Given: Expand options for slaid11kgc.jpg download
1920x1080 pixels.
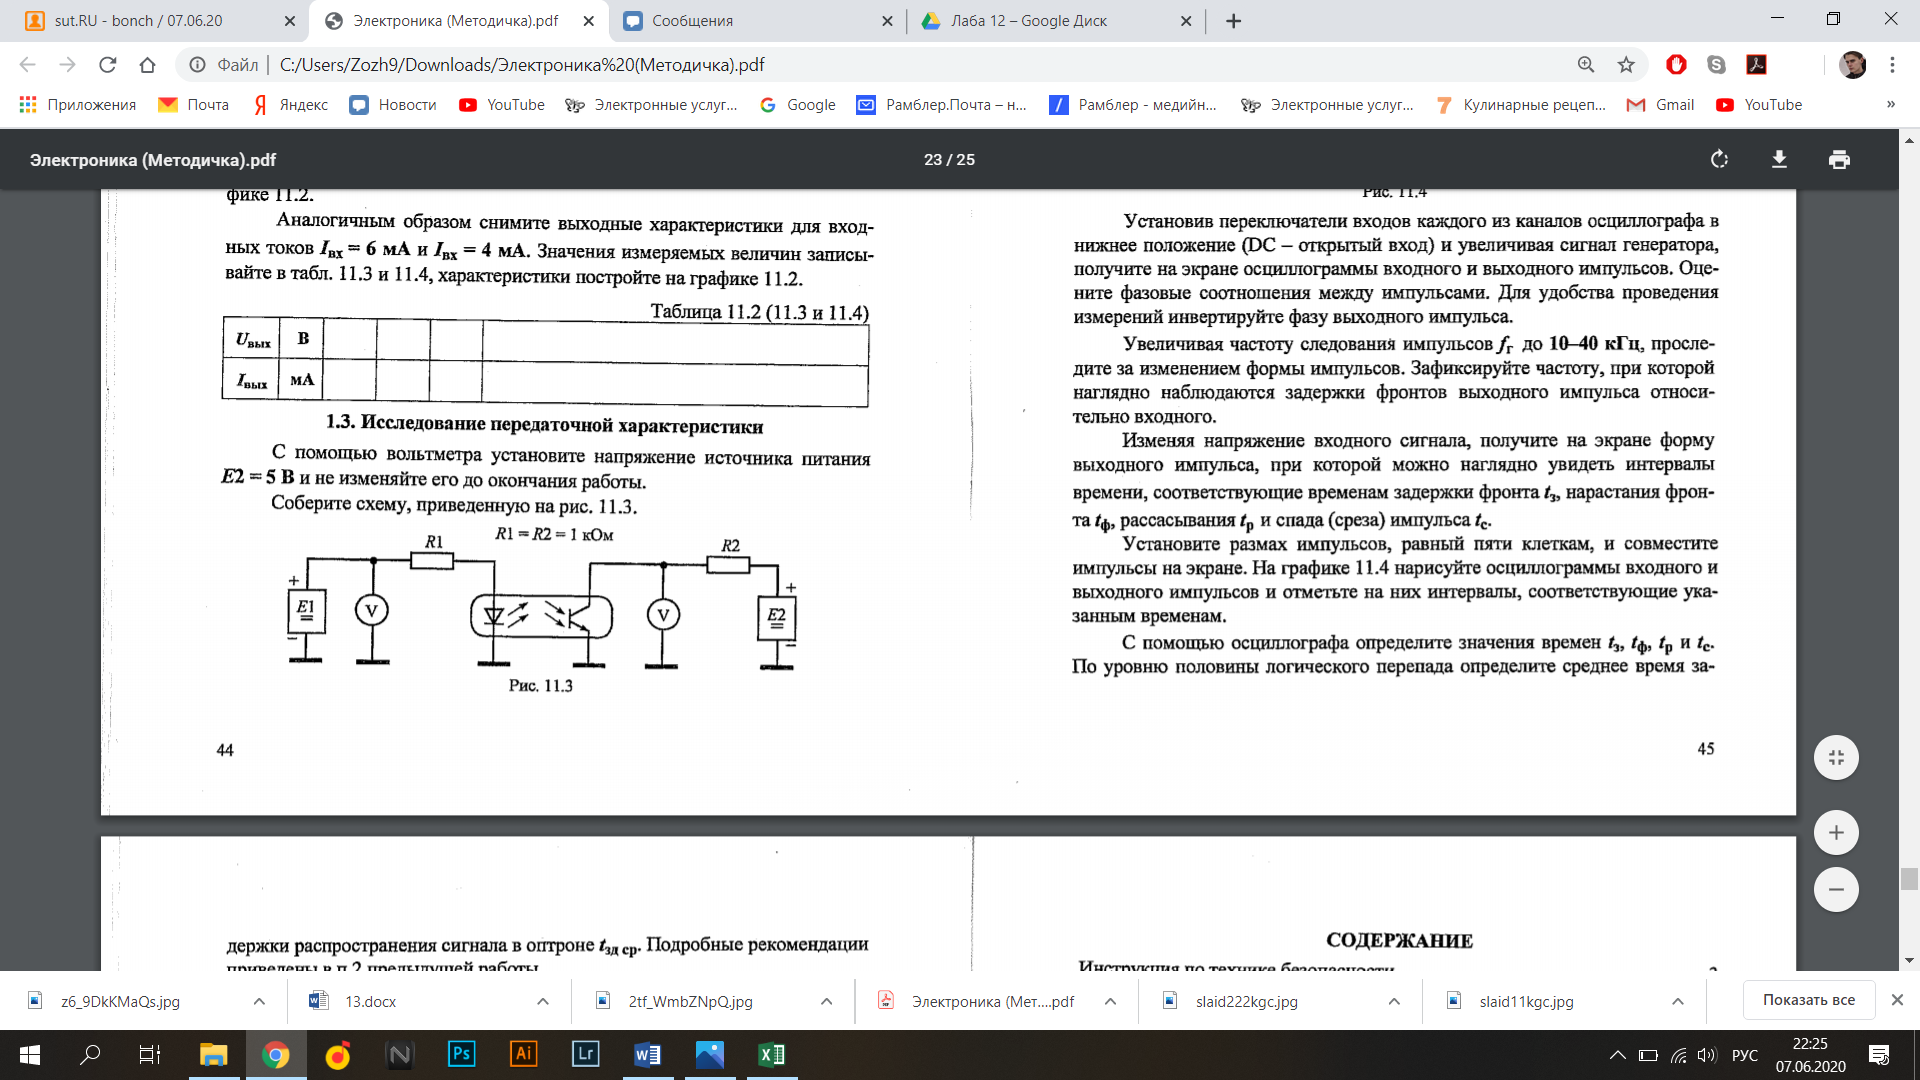Looking at the screenshot, I should (x=1678, y=1001).
